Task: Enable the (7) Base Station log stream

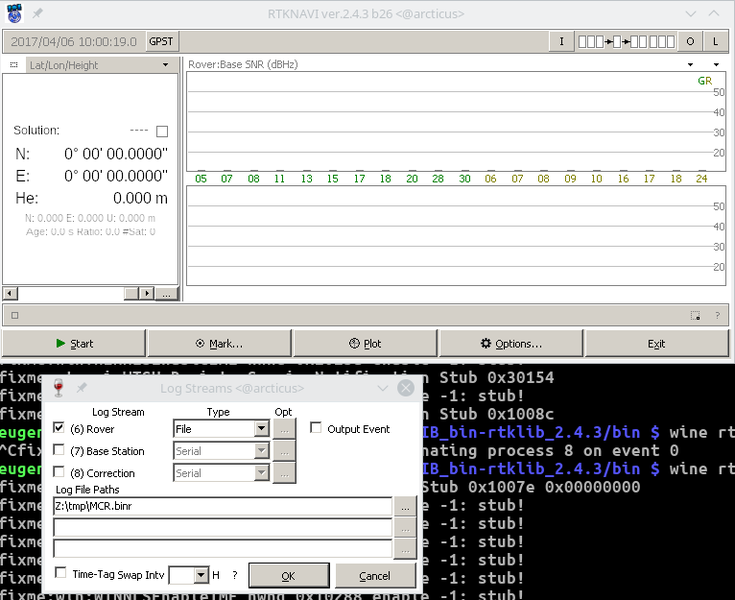Action: pyautogui.click(x=59, y=451)
